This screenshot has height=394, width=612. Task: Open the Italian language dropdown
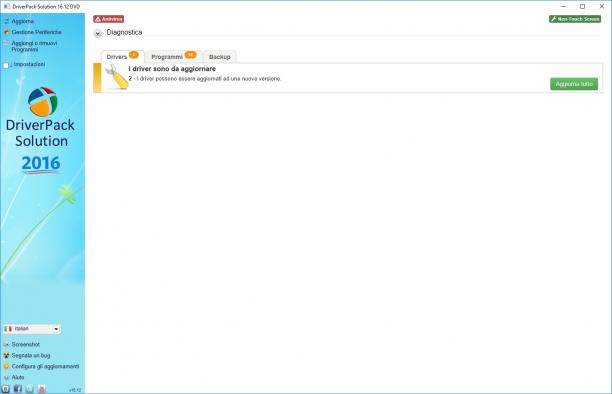tap(32, 329)
